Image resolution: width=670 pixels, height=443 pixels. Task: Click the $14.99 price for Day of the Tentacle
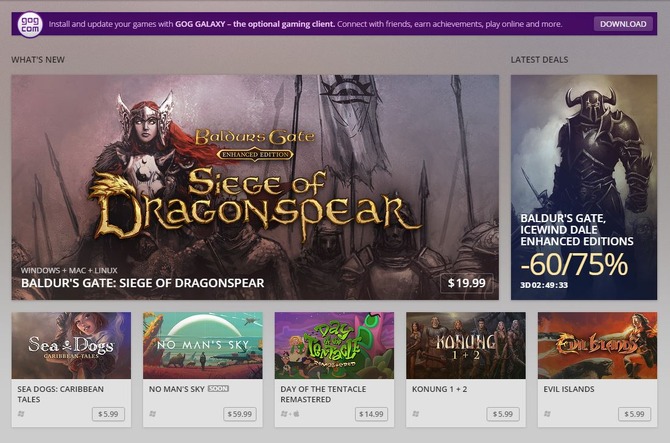(370, 413)
